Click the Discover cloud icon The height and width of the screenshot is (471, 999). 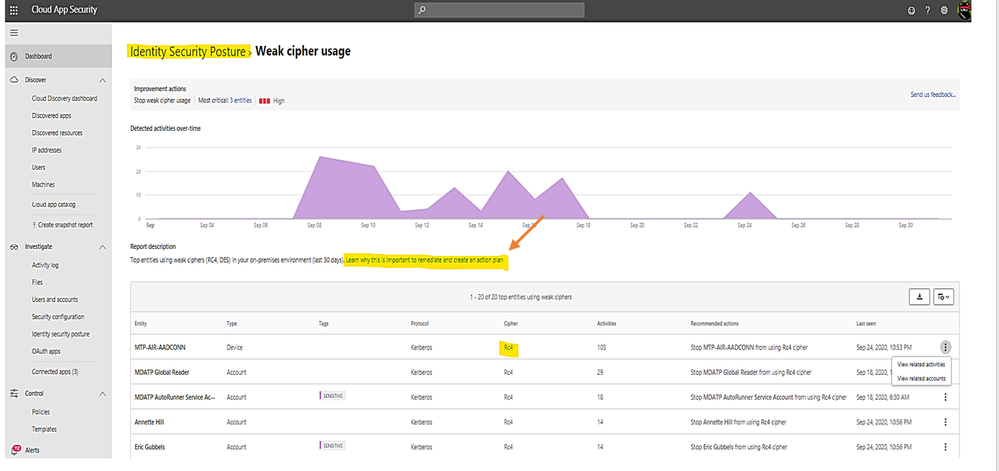pyautogui.click(x=14, y=80)
